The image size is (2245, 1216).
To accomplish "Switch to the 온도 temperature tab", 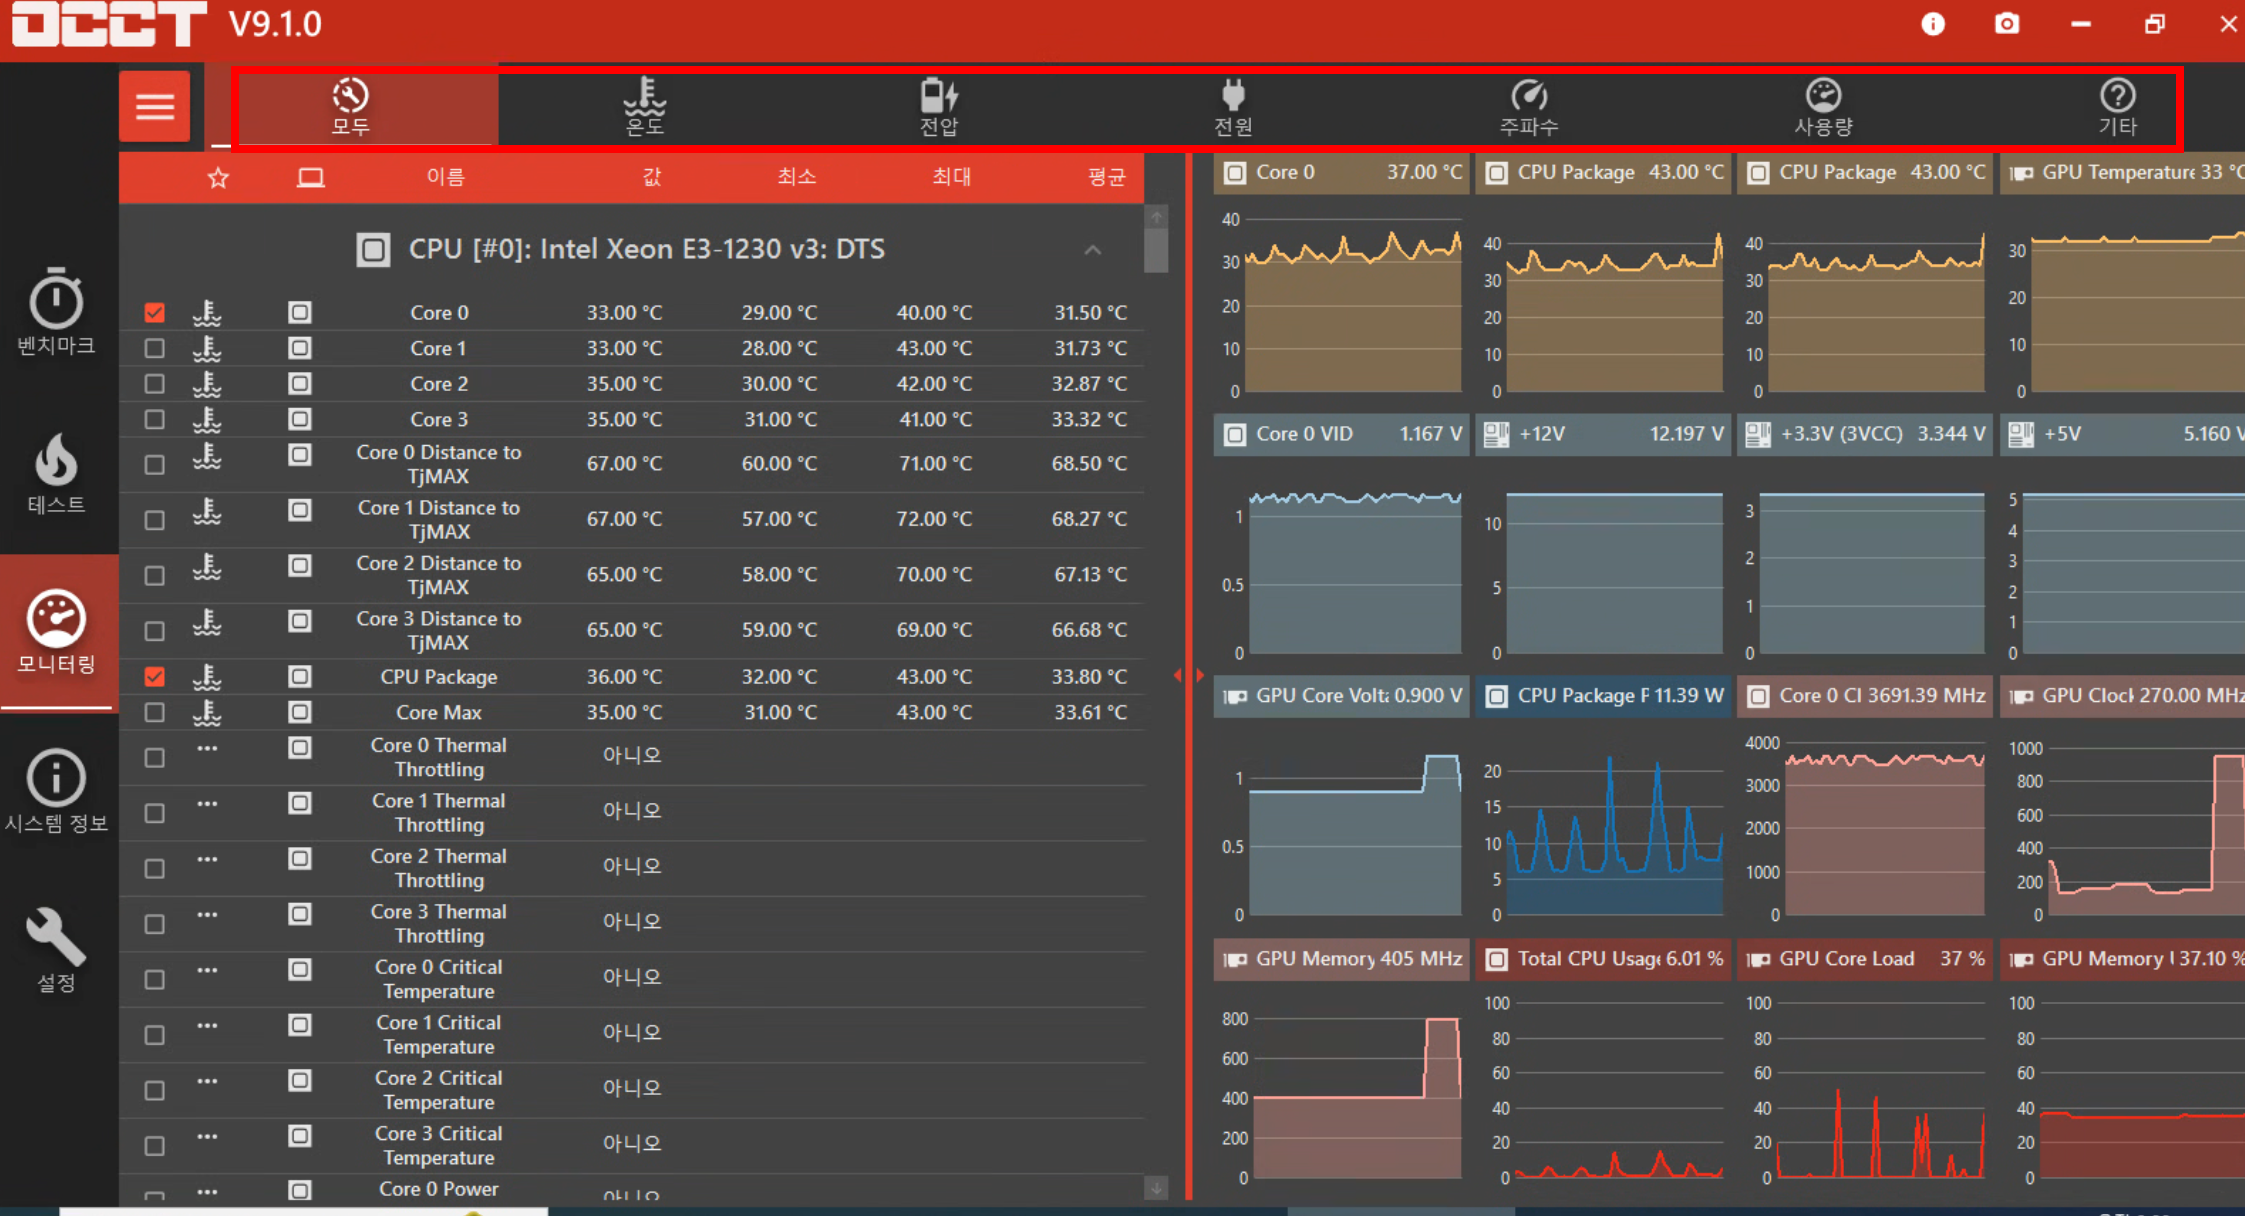I will [x=645, y=106].
